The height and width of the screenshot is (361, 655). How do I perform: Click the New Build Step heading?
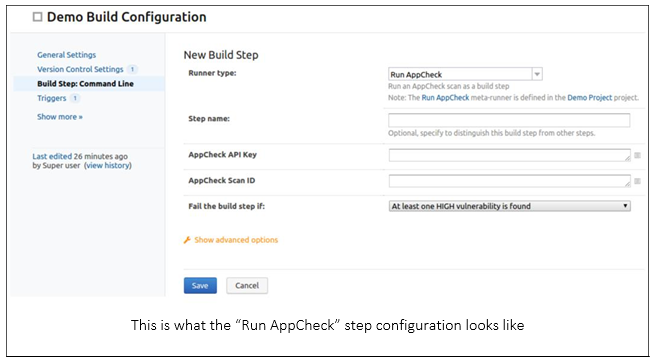click(221, 55)
